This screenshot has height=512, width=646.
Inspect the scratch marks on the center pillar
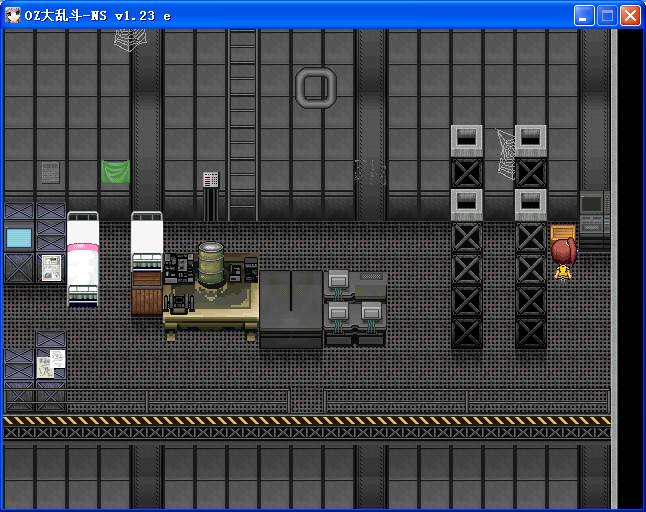[370, 171]
